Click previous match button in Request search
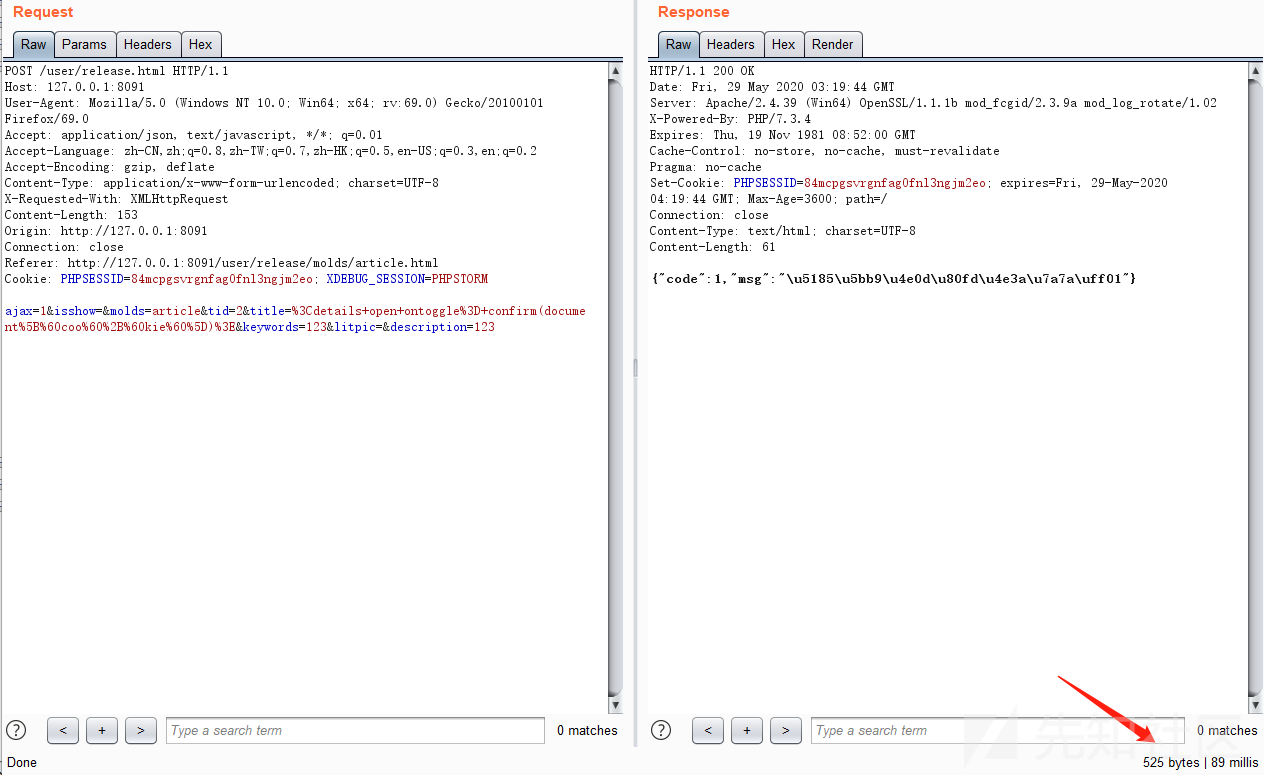This screenshot has width=1264, height=775. [x=62, y=731]
